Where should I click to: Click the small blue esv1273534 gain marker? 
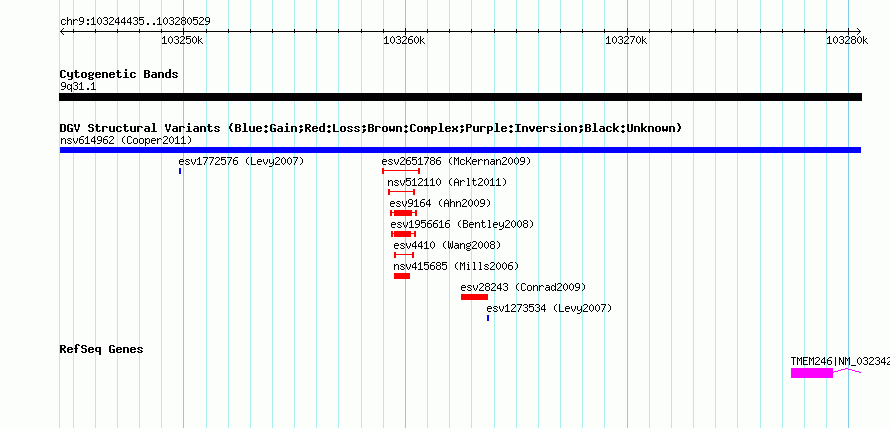(x=488, y=318)
